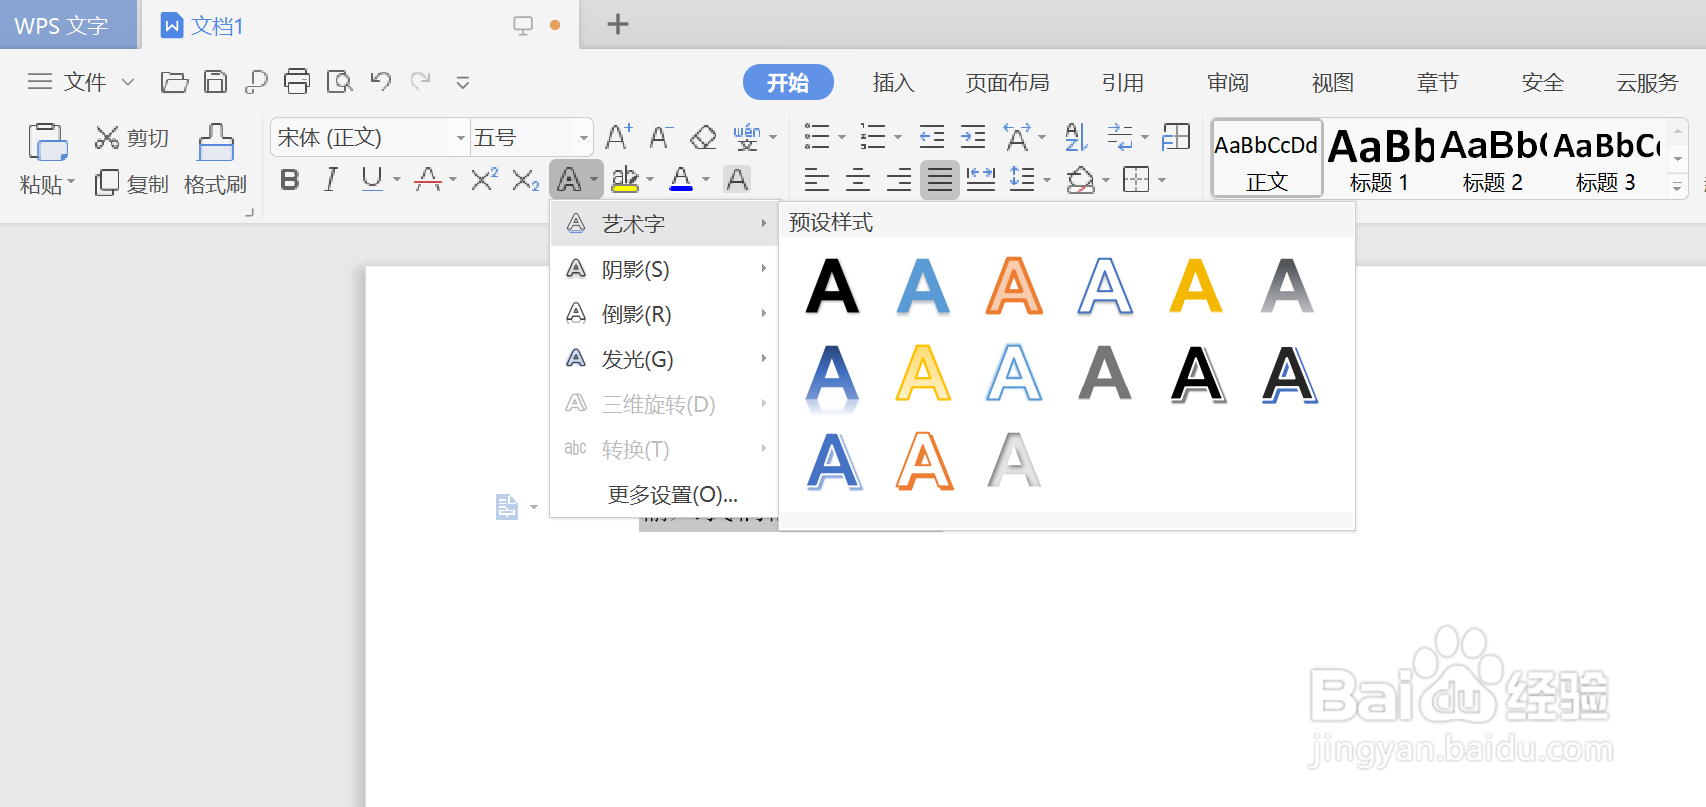Apply superscript formatting
The width and height of the screenshot is (1706, 807).
click(x=484, y=180)
